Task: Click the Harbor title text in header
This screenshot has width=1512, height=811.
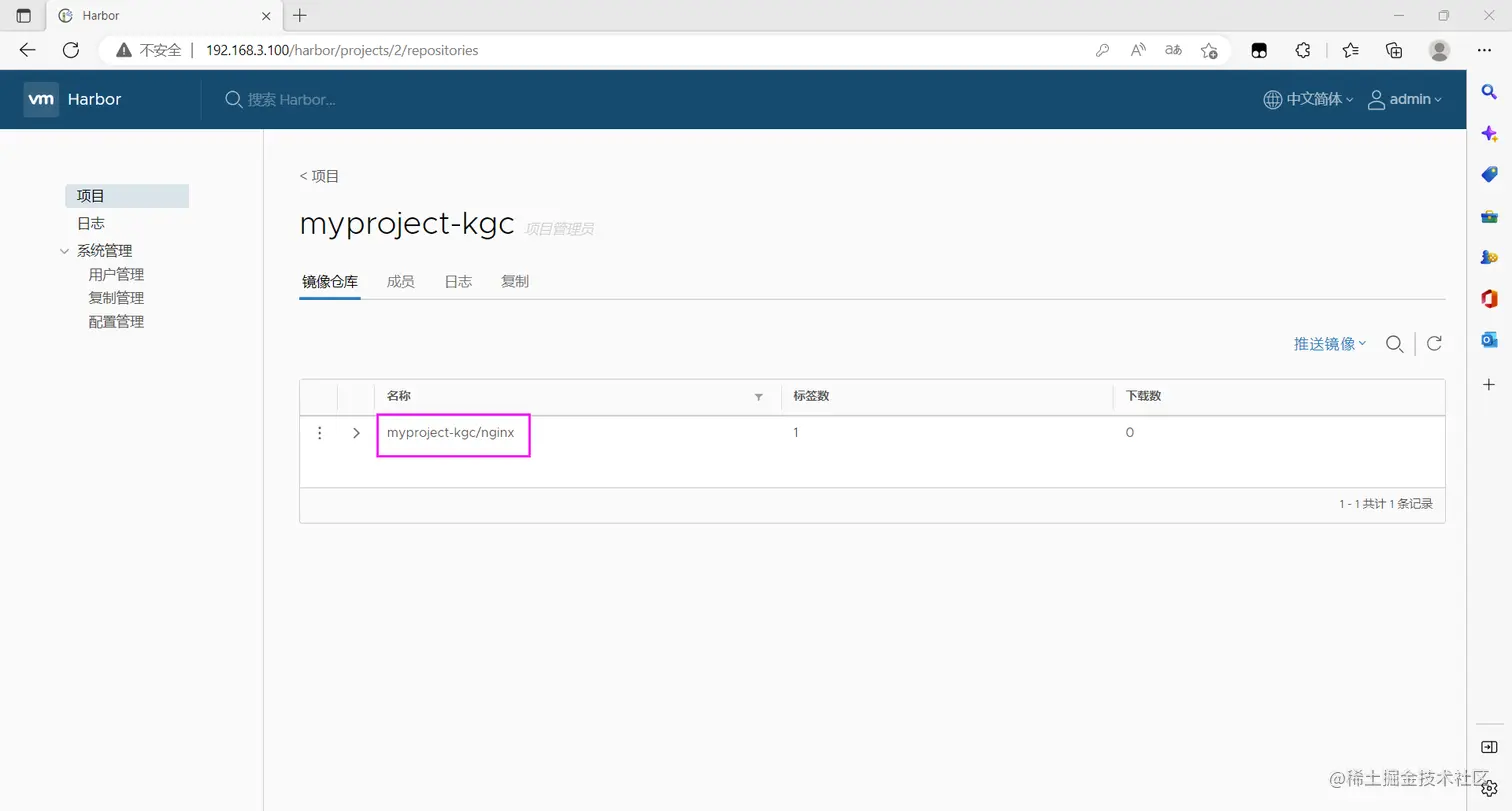Action: (95, 99)
